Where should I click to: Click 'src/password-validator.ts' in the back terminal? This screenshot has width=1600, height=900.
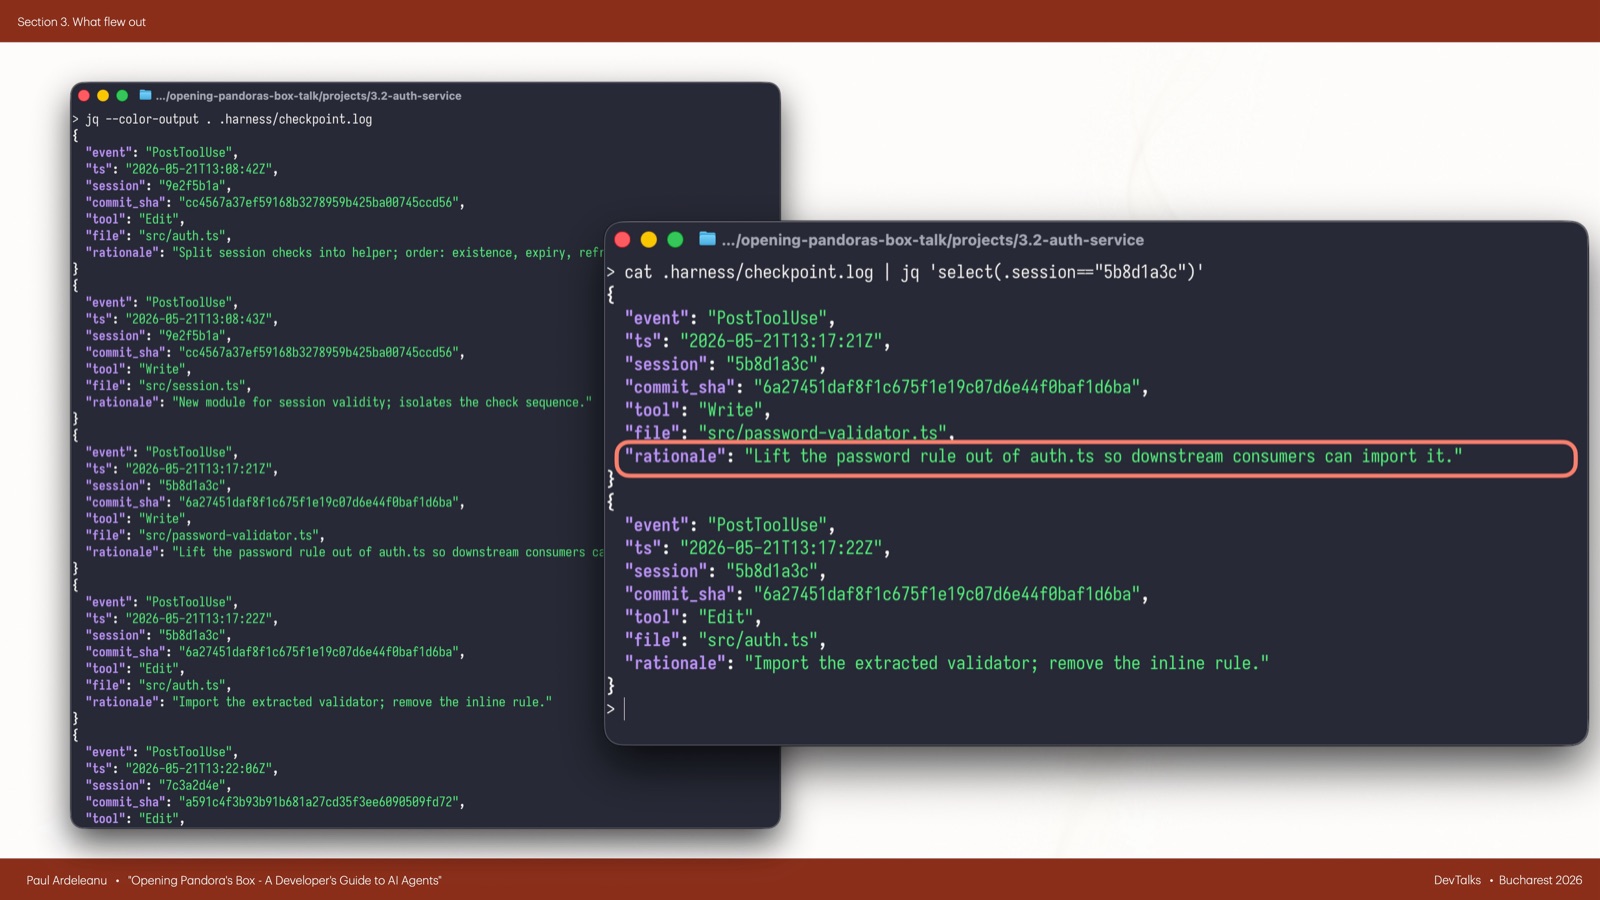(x=231, y=536)
